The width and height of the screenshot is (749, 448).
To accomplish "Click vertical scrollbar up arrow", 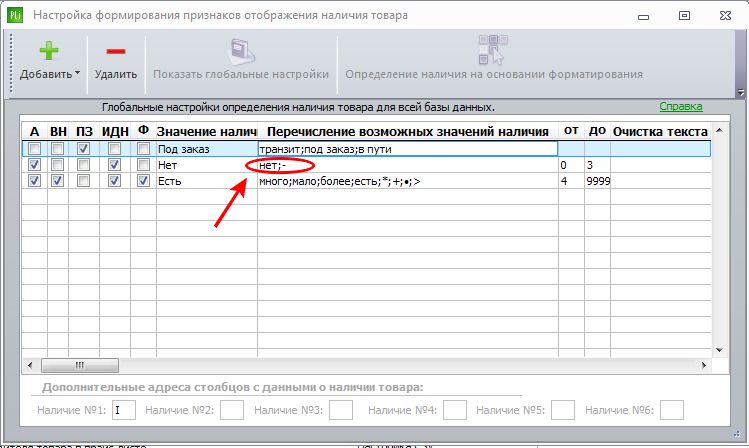I will click(719, 130).
